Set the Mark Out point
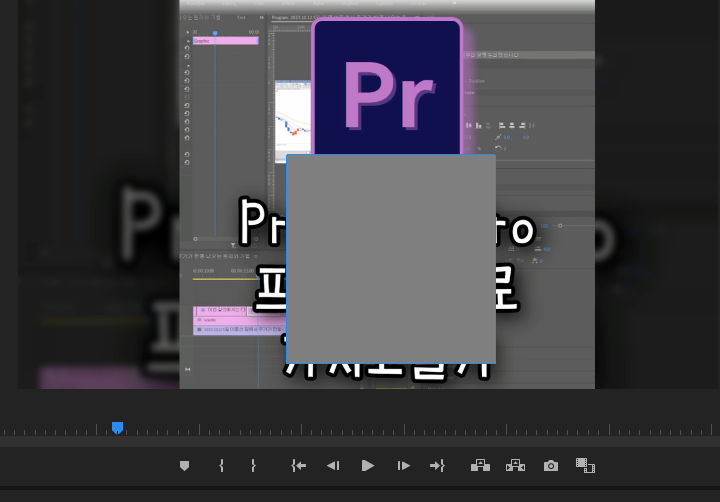The width and height of the screenshot is (720, 502). (253, 466)
